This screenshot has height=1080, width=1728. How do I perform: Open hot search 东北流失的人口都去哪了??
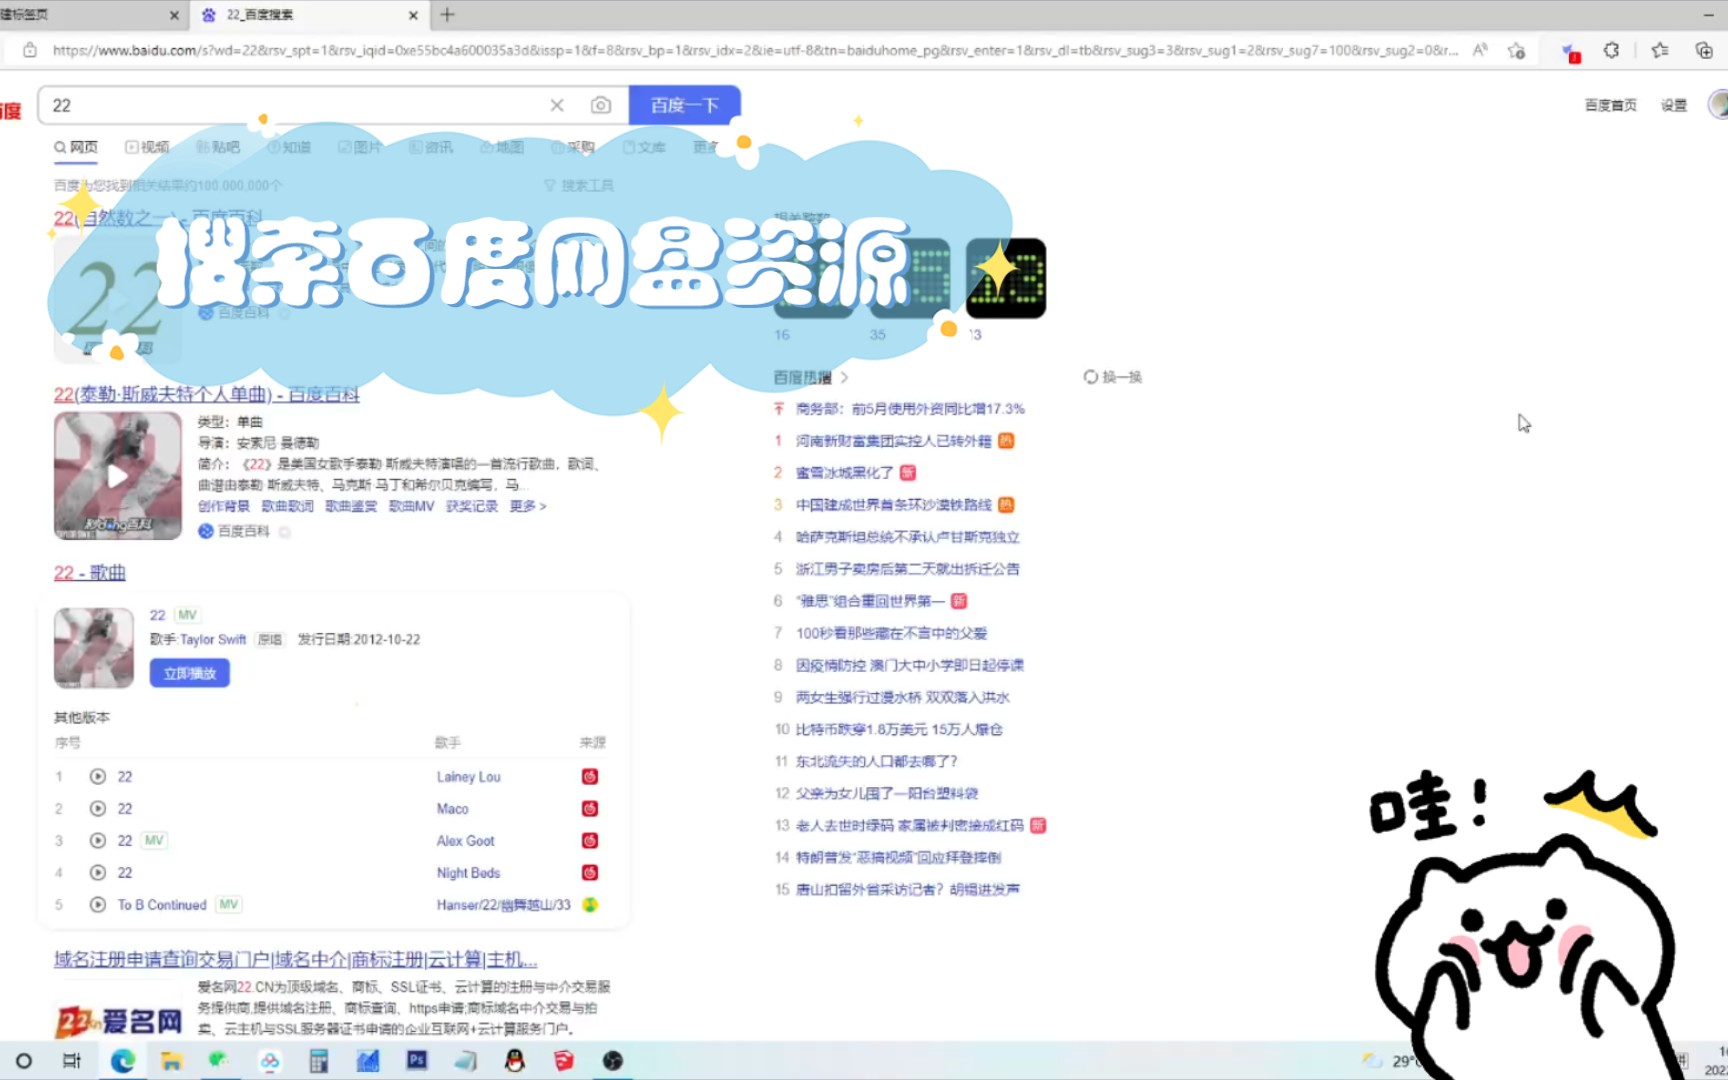[876, 761]
